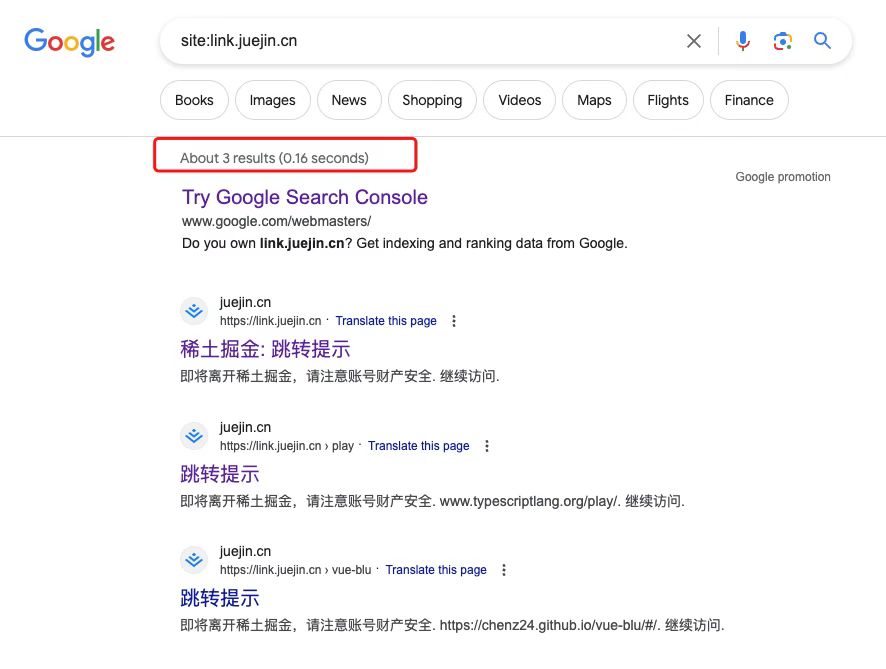
Task: Translate the link.juejin.cn › play page
Action: pos(418,446)
